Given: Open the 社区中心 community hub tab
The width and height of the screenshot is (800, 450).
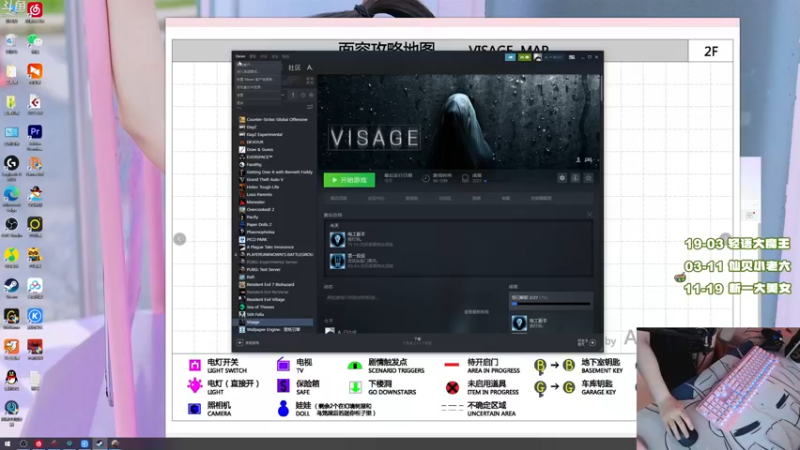Looking at the screenshot, I should [x=376, y=198].
